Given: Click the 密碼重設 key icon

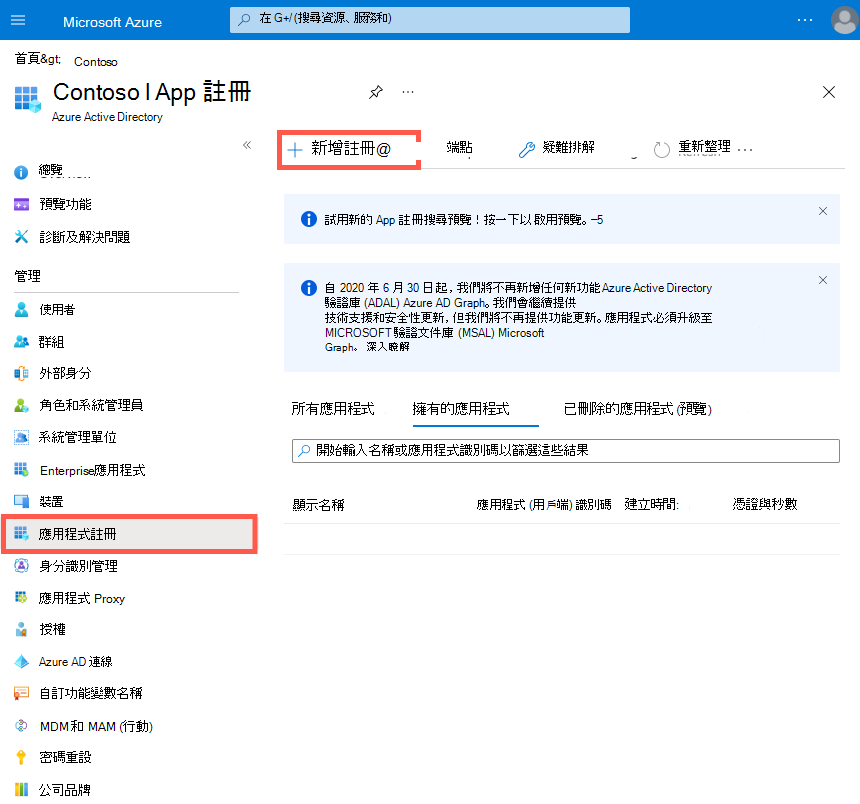Looking at the screenshot, I should (21, 757).
